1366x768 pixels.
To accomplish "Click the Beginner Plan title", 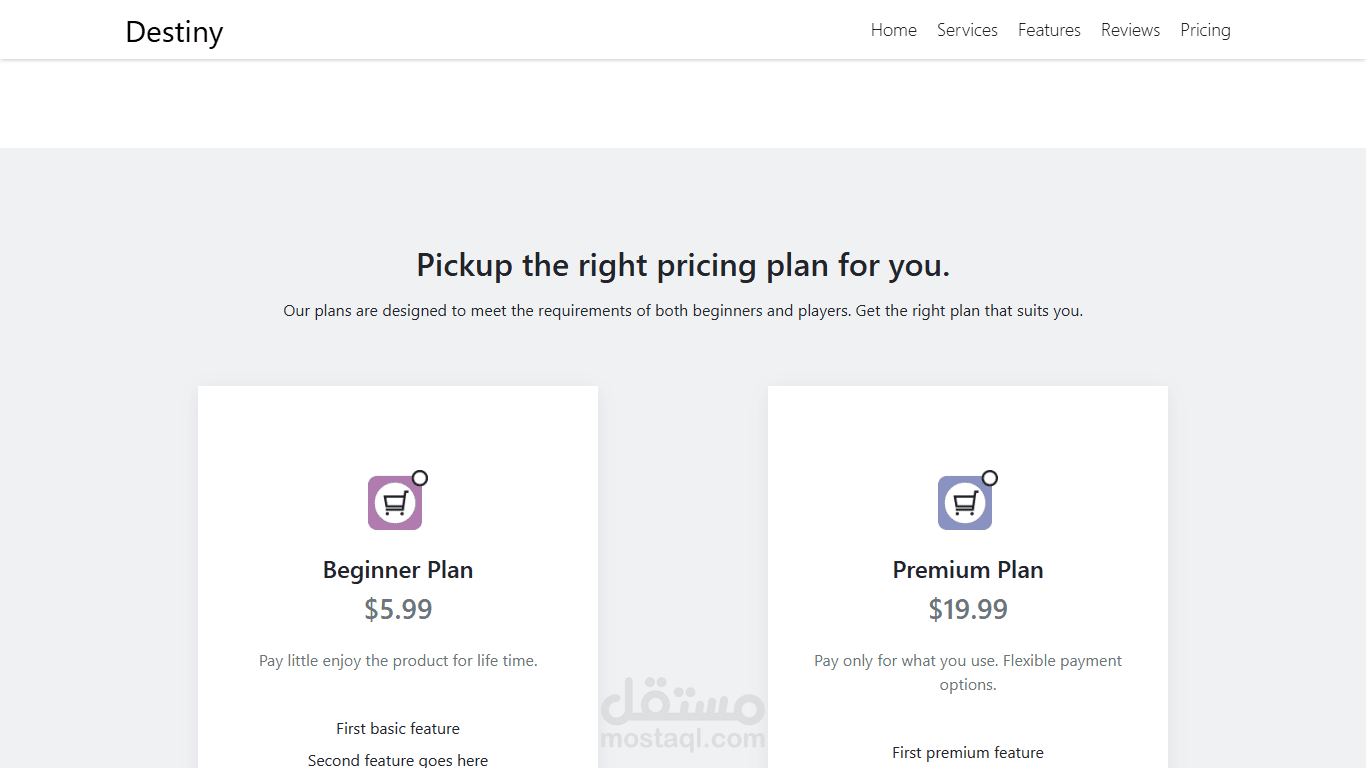I will coord(398,570).
